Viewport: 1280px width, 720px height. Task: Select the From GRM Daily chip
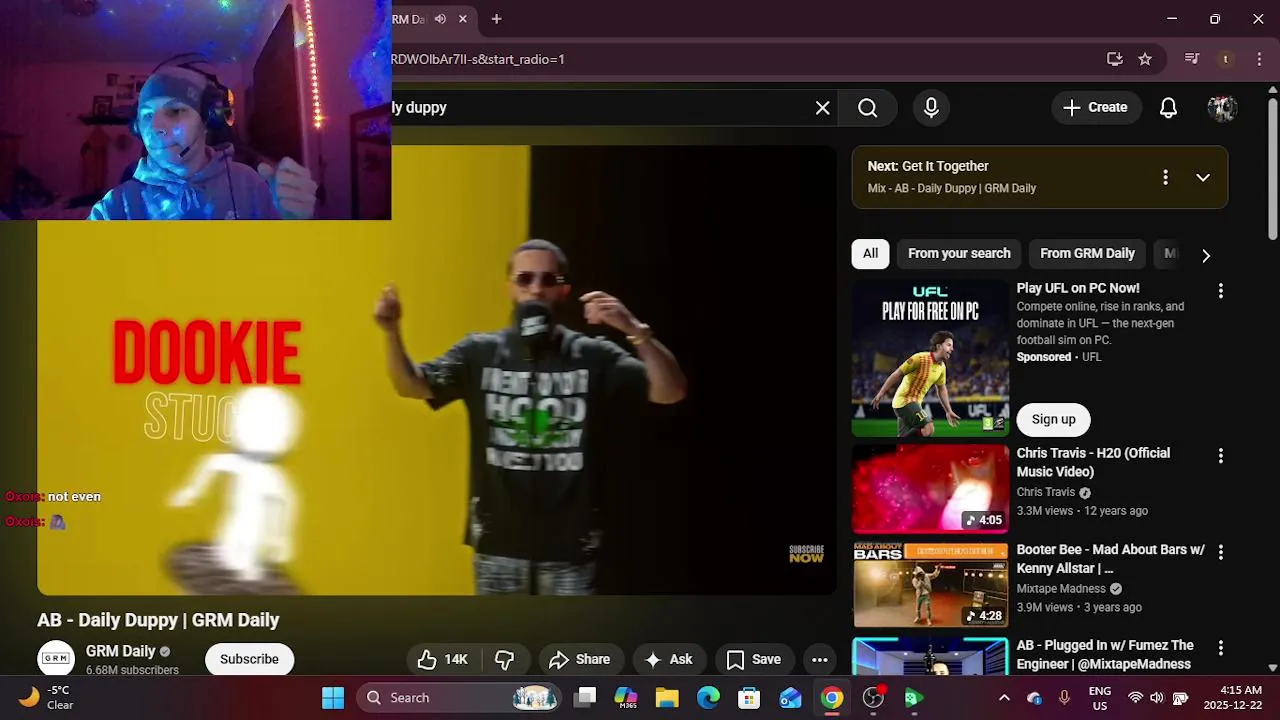coord(1087,254)
